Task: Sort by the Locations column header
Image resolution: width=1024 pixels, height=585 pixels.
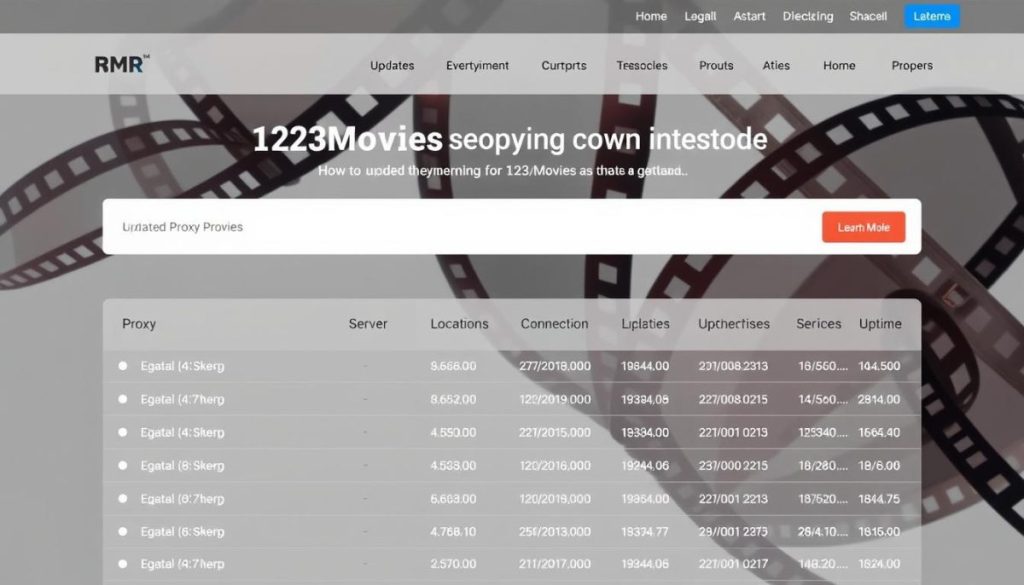Action: click(459, 324)
